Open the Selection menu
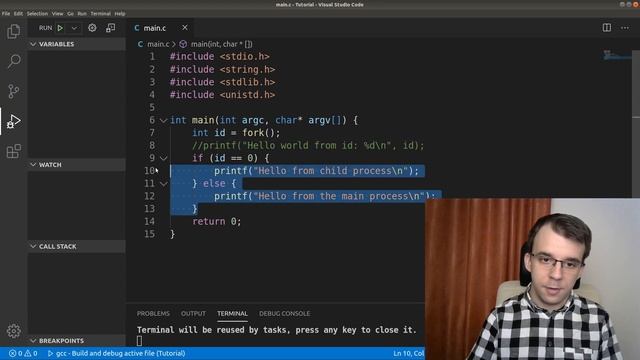This screenshot has width=640, height=360. tap(37, 13)
